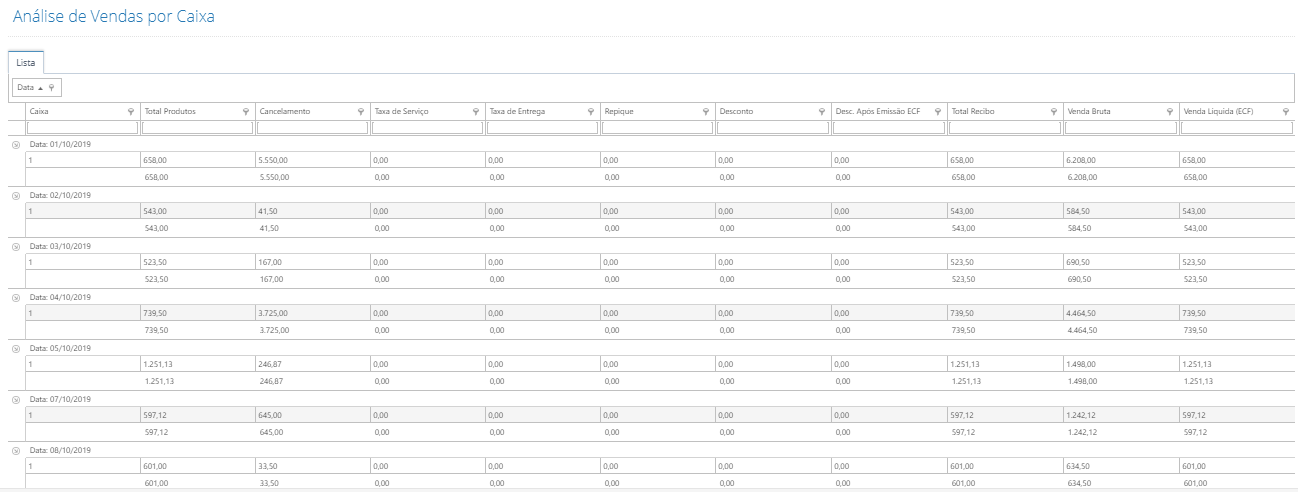
Task: Collapse the Data: 01/10/2019 group
Action: [16, 145]
